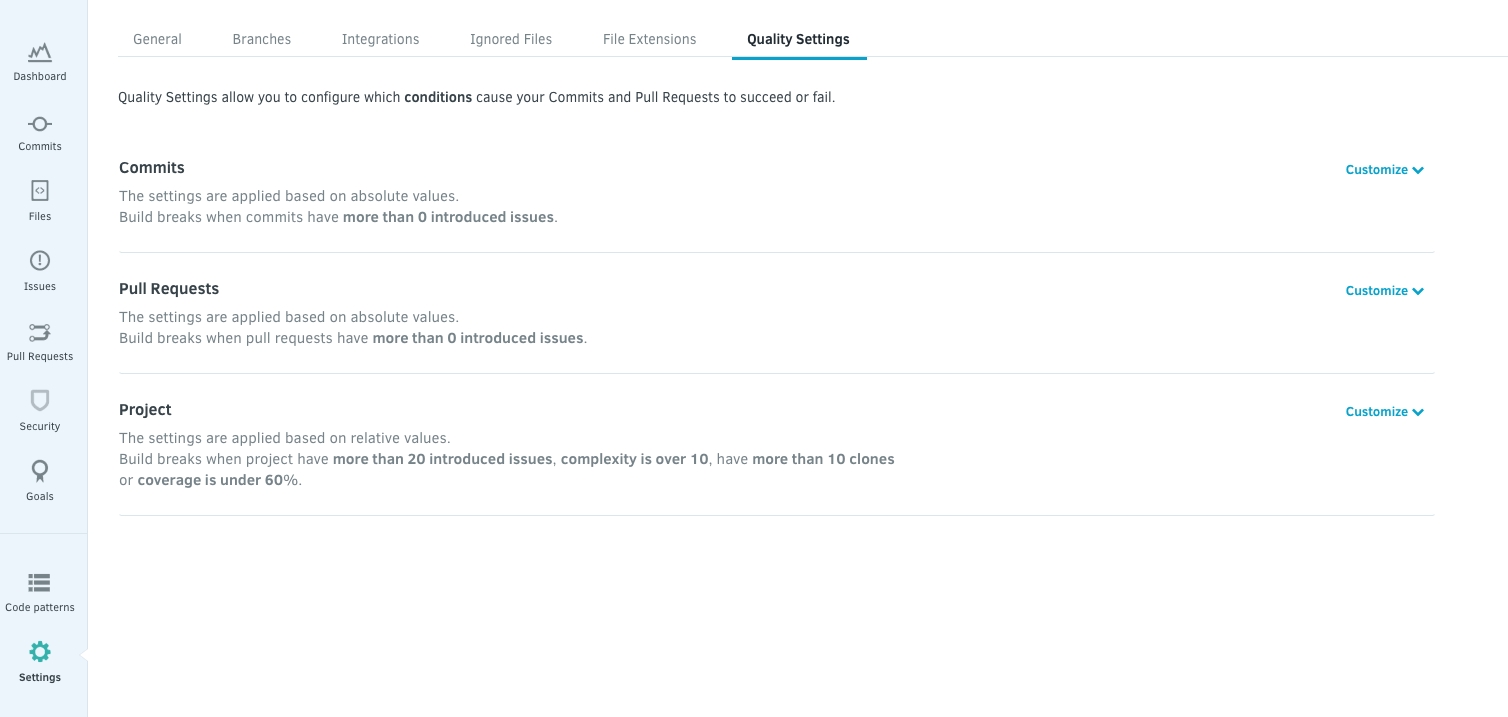Screen dimensions: 1508x717
Task: Open the File Extensions tab
Action: (x=649, y=39)
